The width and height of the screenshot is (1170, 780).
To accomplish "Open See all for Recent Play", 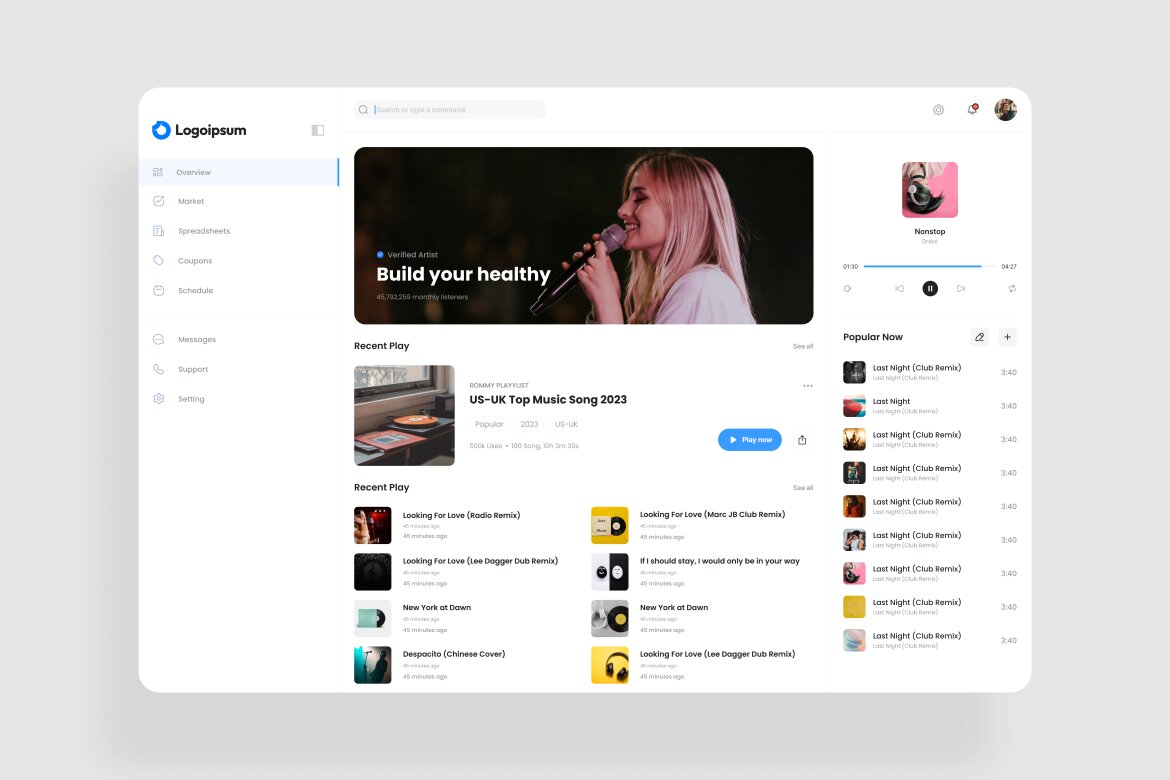I will [x=803, y=345].
